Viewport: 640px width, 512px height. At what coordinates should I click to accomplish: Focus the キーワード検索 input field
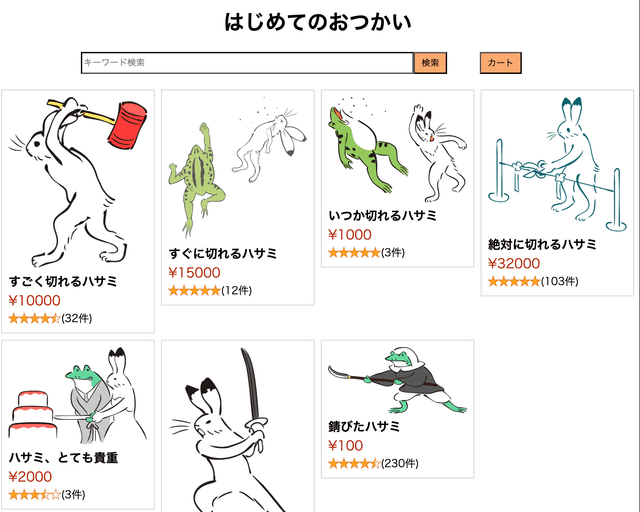click(x=247, y=63)
